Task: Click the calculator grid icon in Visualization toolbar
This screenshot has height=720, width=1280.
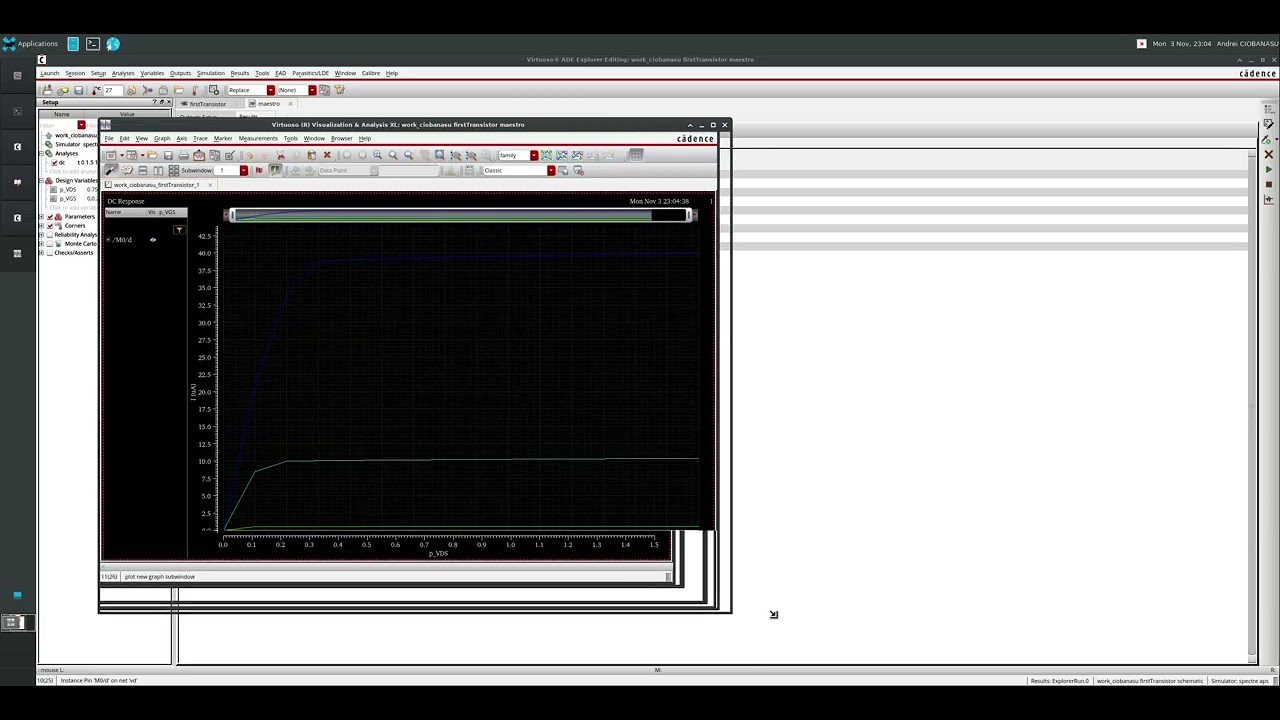Action: click(636, 155)
